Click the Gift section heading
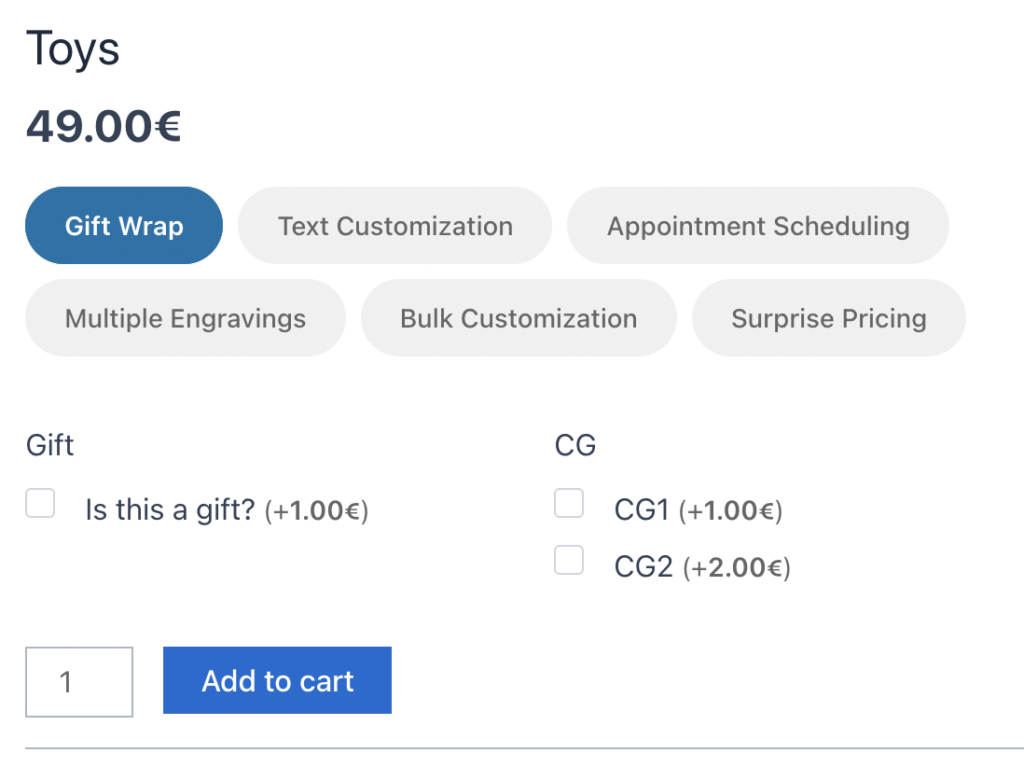The image size is (1024, 767). pyautogui.click(x=50, y=445)
